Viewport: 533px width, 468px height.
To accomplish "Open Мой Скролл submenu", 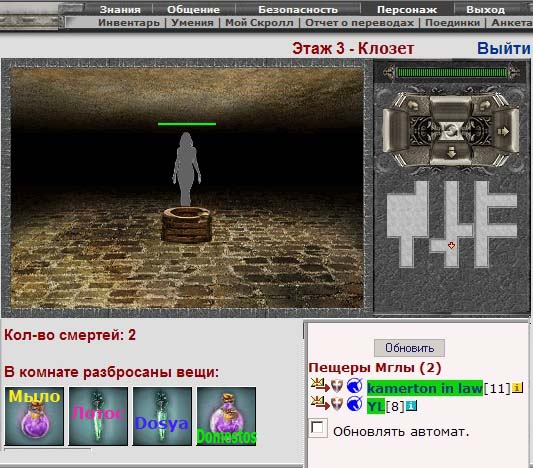I will point(259,23).
